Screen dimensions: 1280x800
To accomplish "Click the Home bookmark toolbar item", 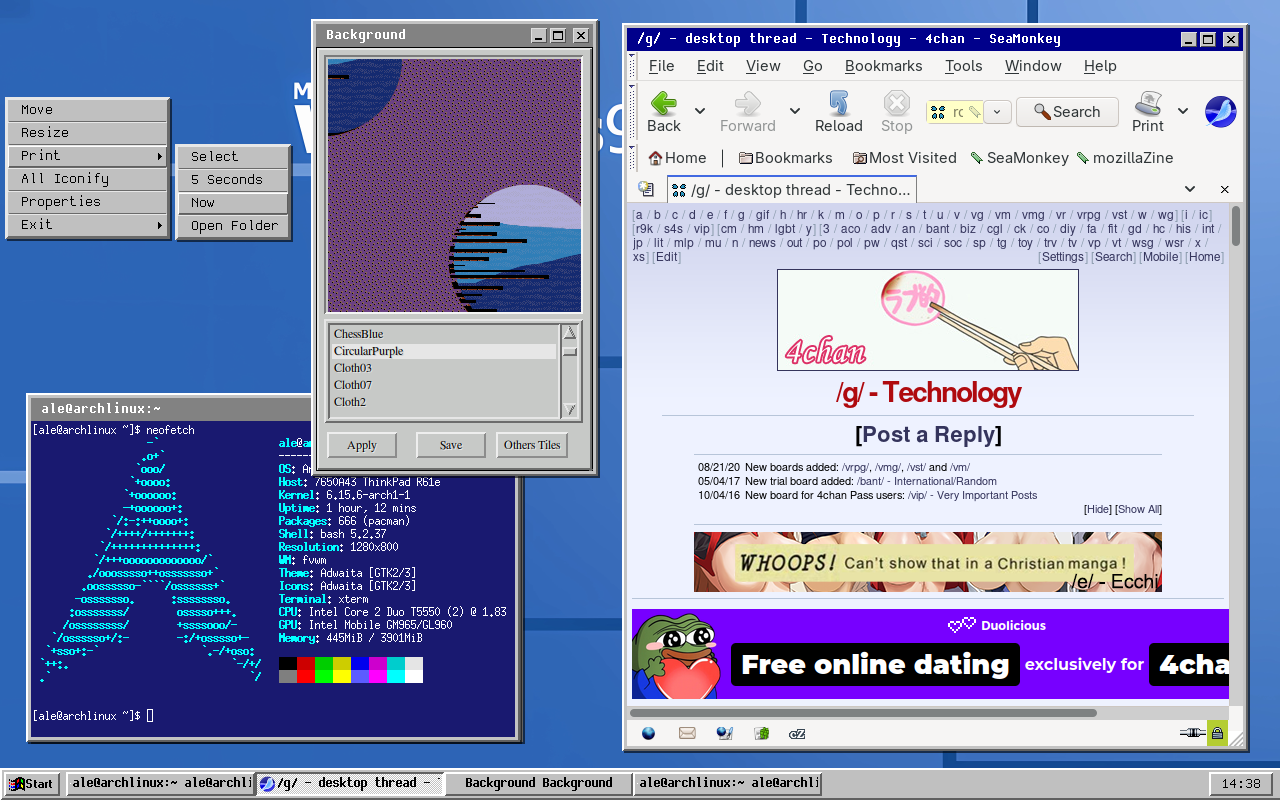I will pyautogui.click(x=677, y=158).
